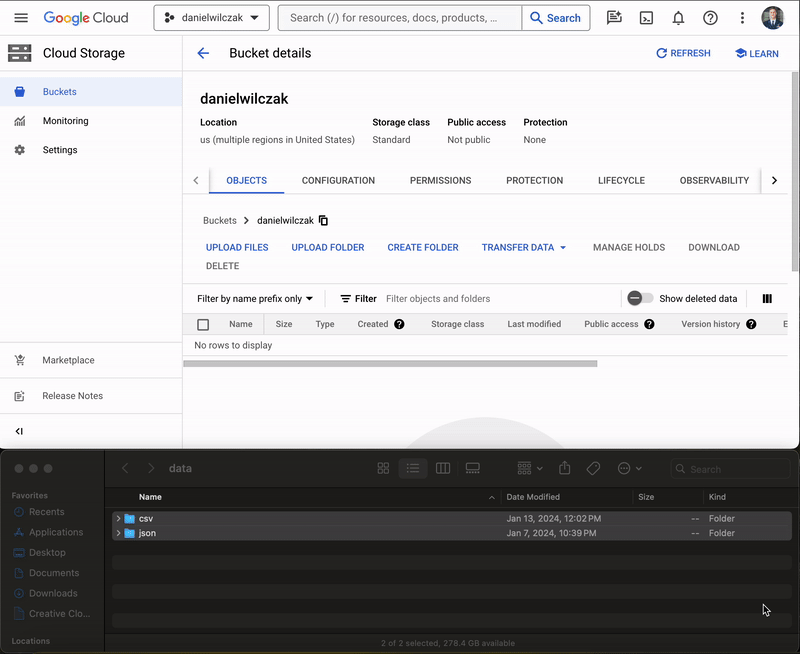Screen dimensions: 800x654
Task: Open Settings in the sidebar
Action: tap(91, 150)
